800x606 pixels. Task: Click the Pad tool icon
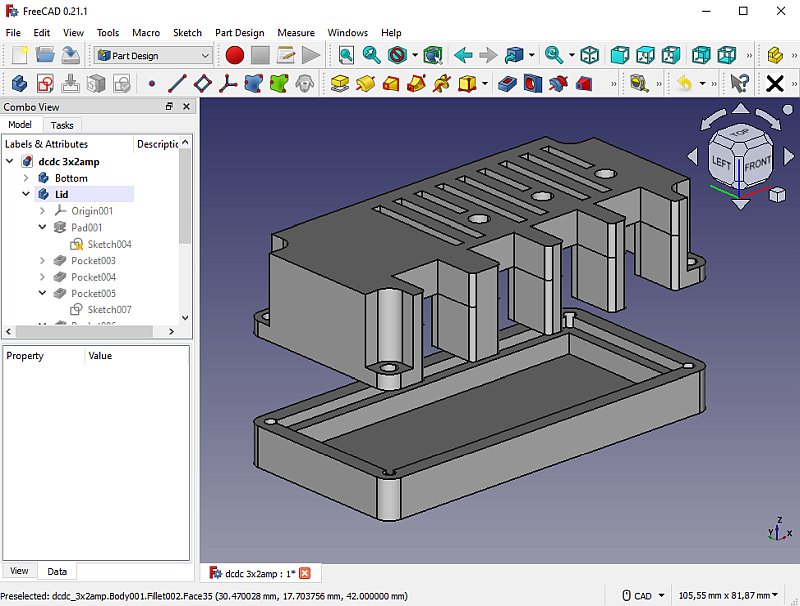[340, 83]
